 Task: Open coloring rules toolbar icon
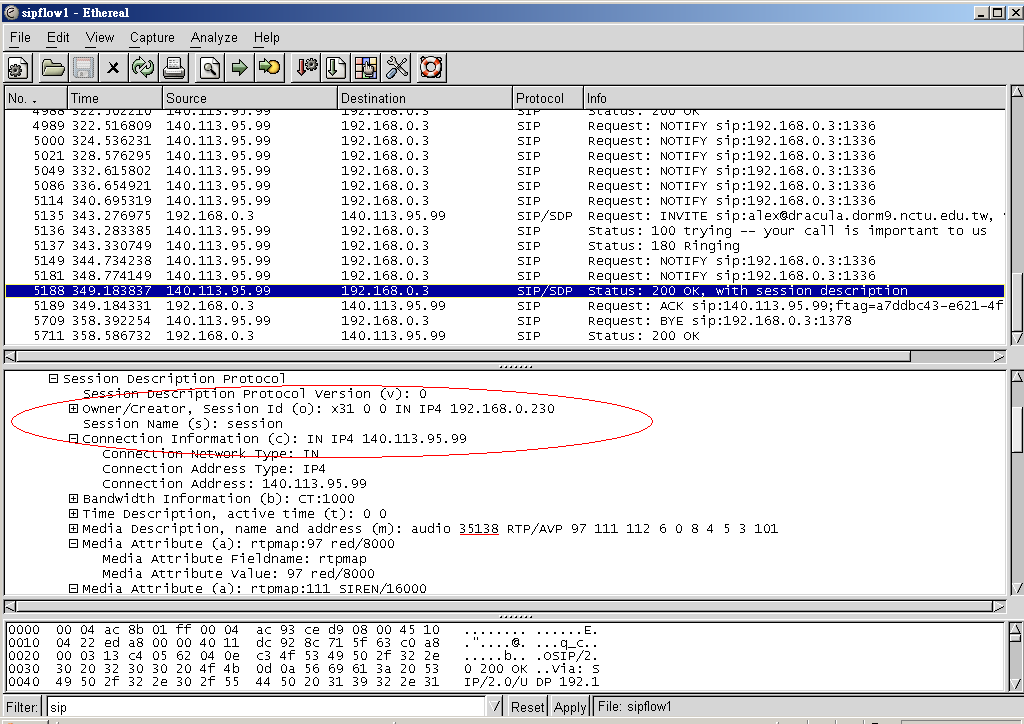click(x=366, y=68)
